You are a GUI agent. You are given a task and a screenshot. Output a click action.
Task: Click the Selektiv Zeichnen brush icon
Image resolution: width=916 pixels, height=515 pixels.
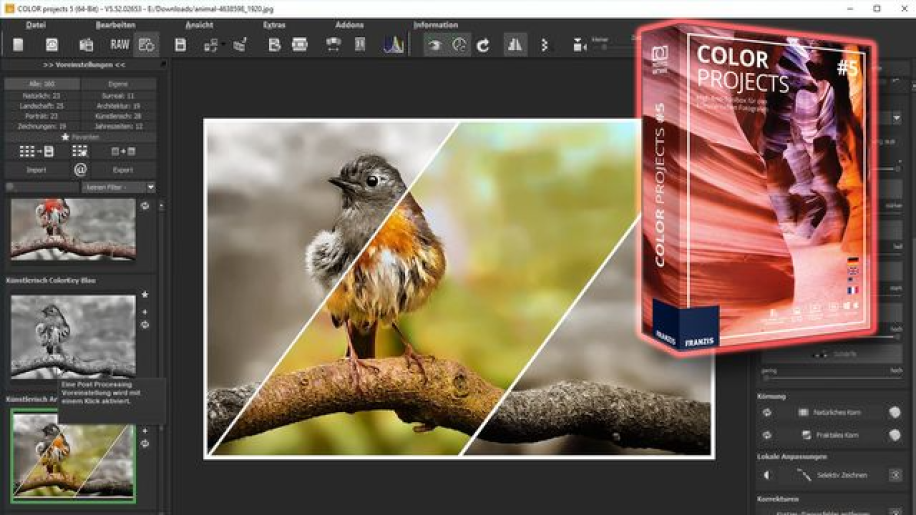804,476
